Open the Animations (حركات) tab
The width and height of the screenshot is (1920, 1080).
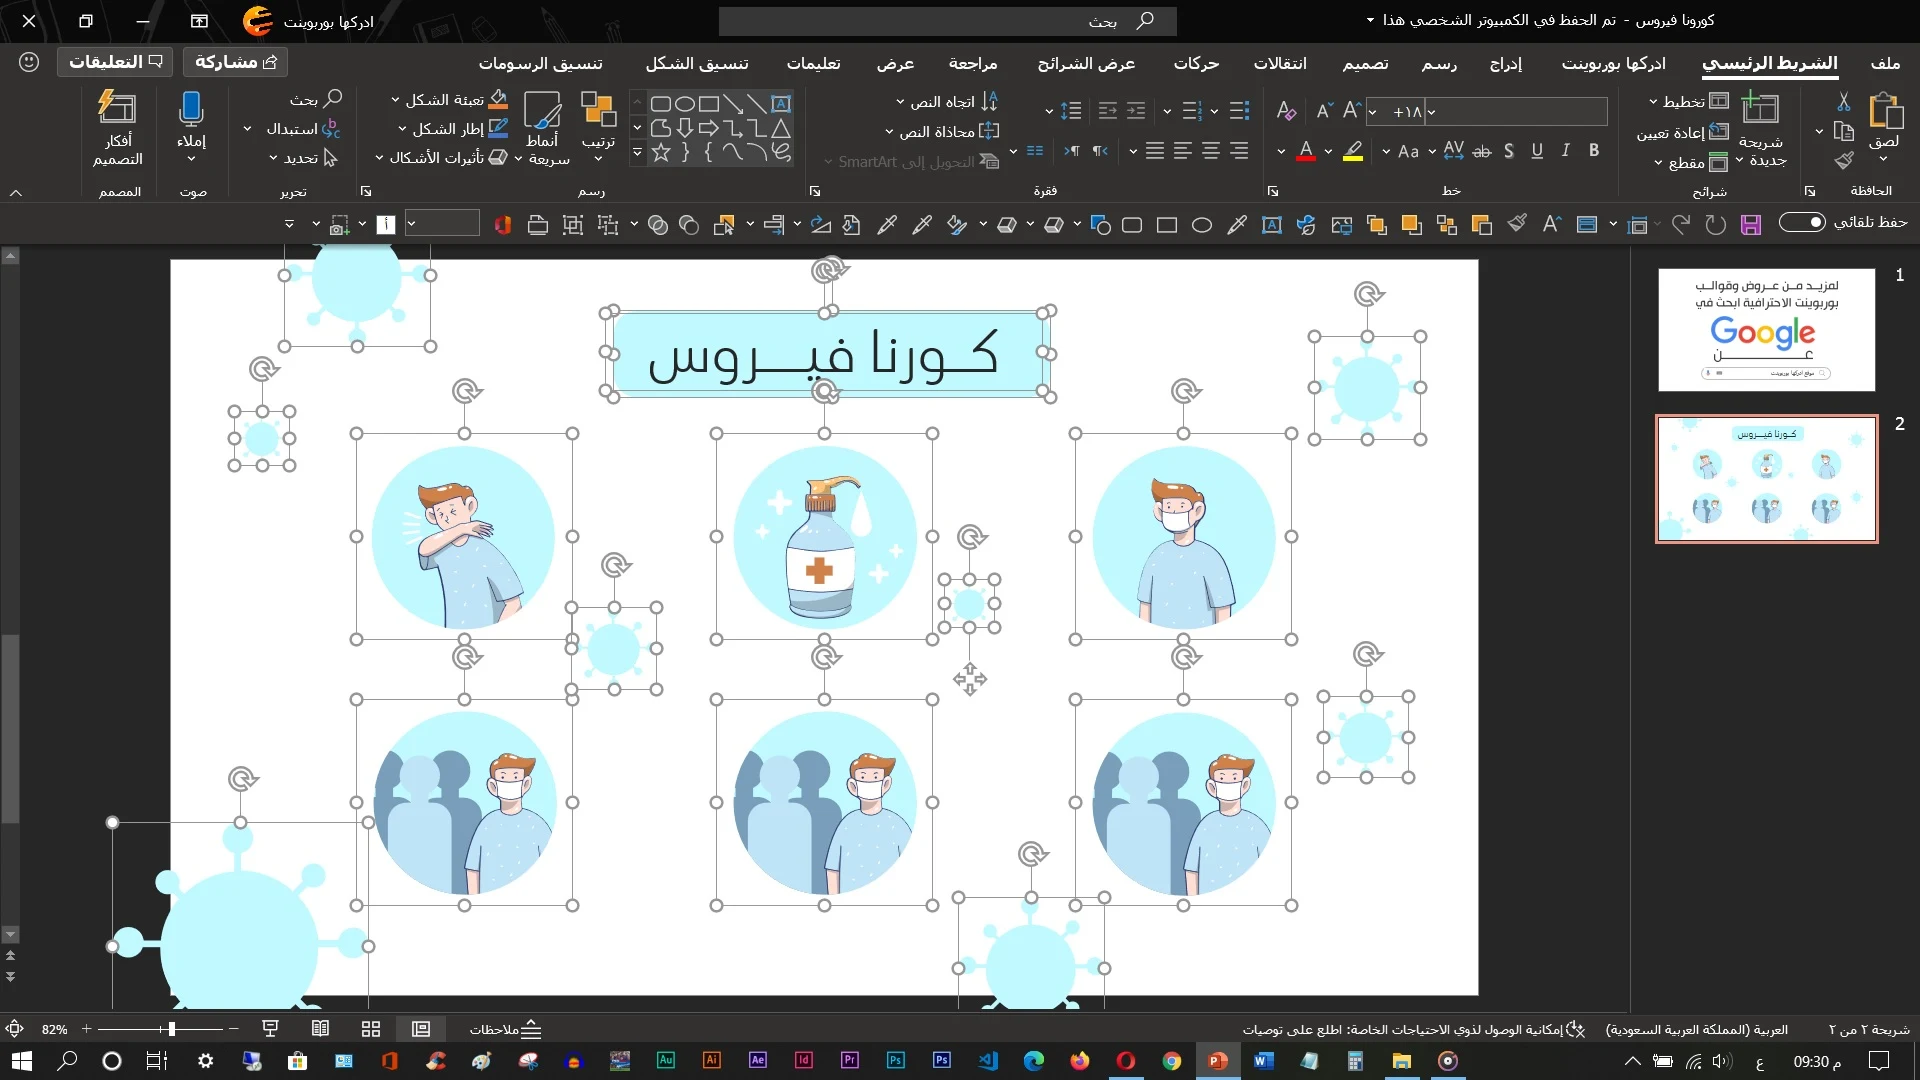click(1196, 63)
